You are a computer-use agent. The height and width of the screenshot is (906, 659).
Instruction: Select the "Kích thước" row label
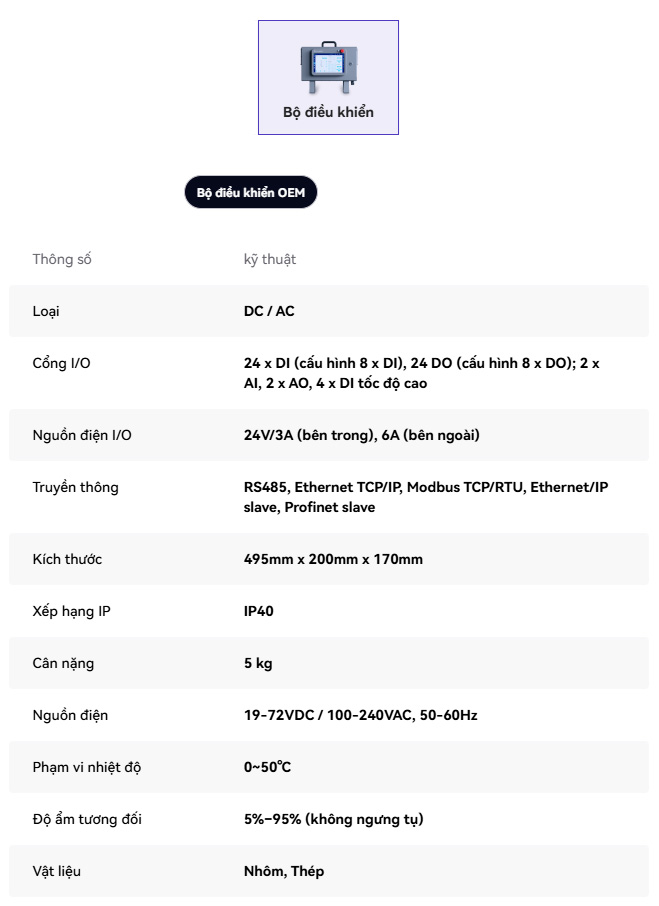tap(67, 559)
